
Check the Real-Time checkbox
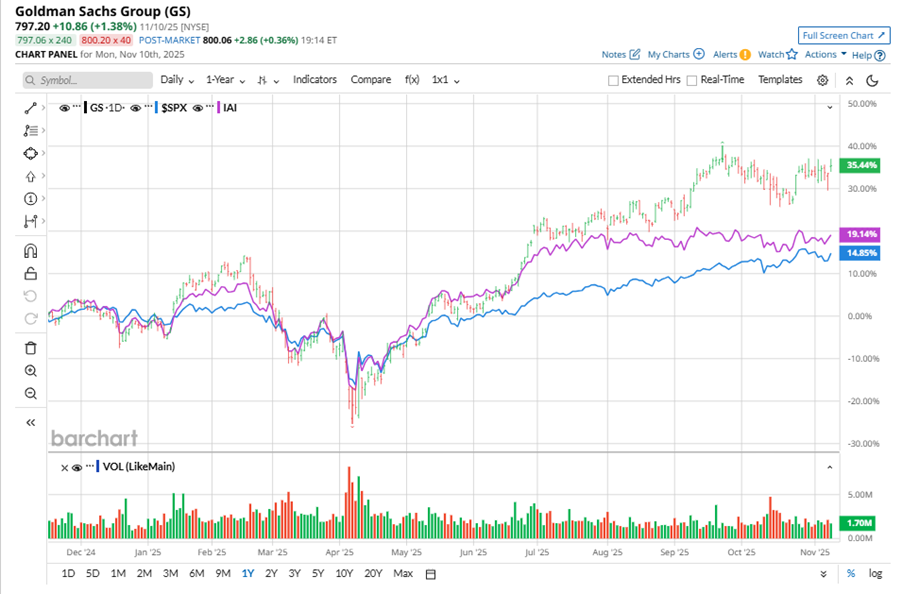pyautogui.click(x=692, y=80)
